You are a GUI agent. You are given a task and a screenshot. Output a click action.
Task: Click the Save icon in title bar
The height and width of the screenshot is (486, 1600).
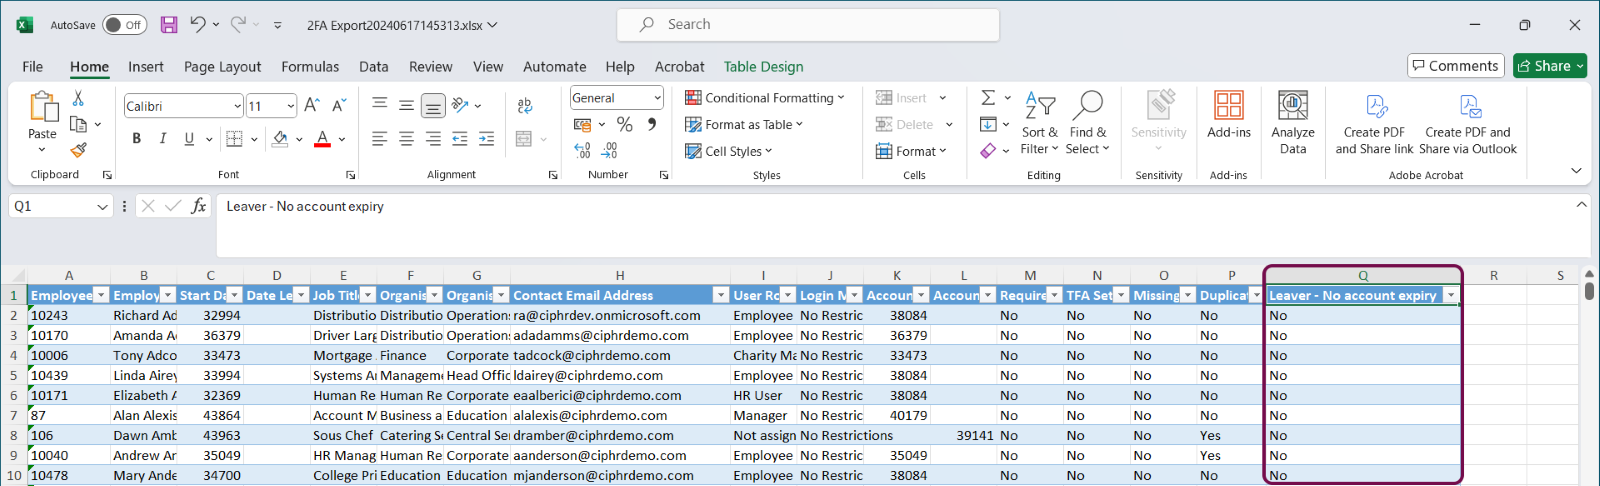coord(169,25)
